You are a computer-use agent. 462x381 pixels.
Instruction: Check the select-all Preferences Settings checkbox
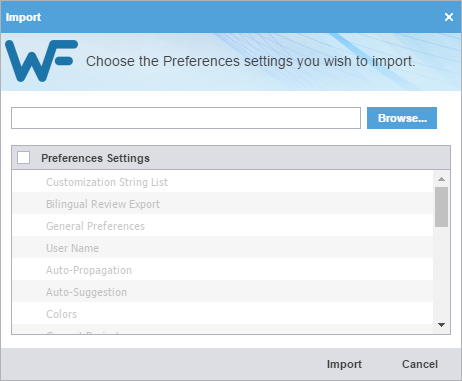pyautogui.click(x=24, y=158)
